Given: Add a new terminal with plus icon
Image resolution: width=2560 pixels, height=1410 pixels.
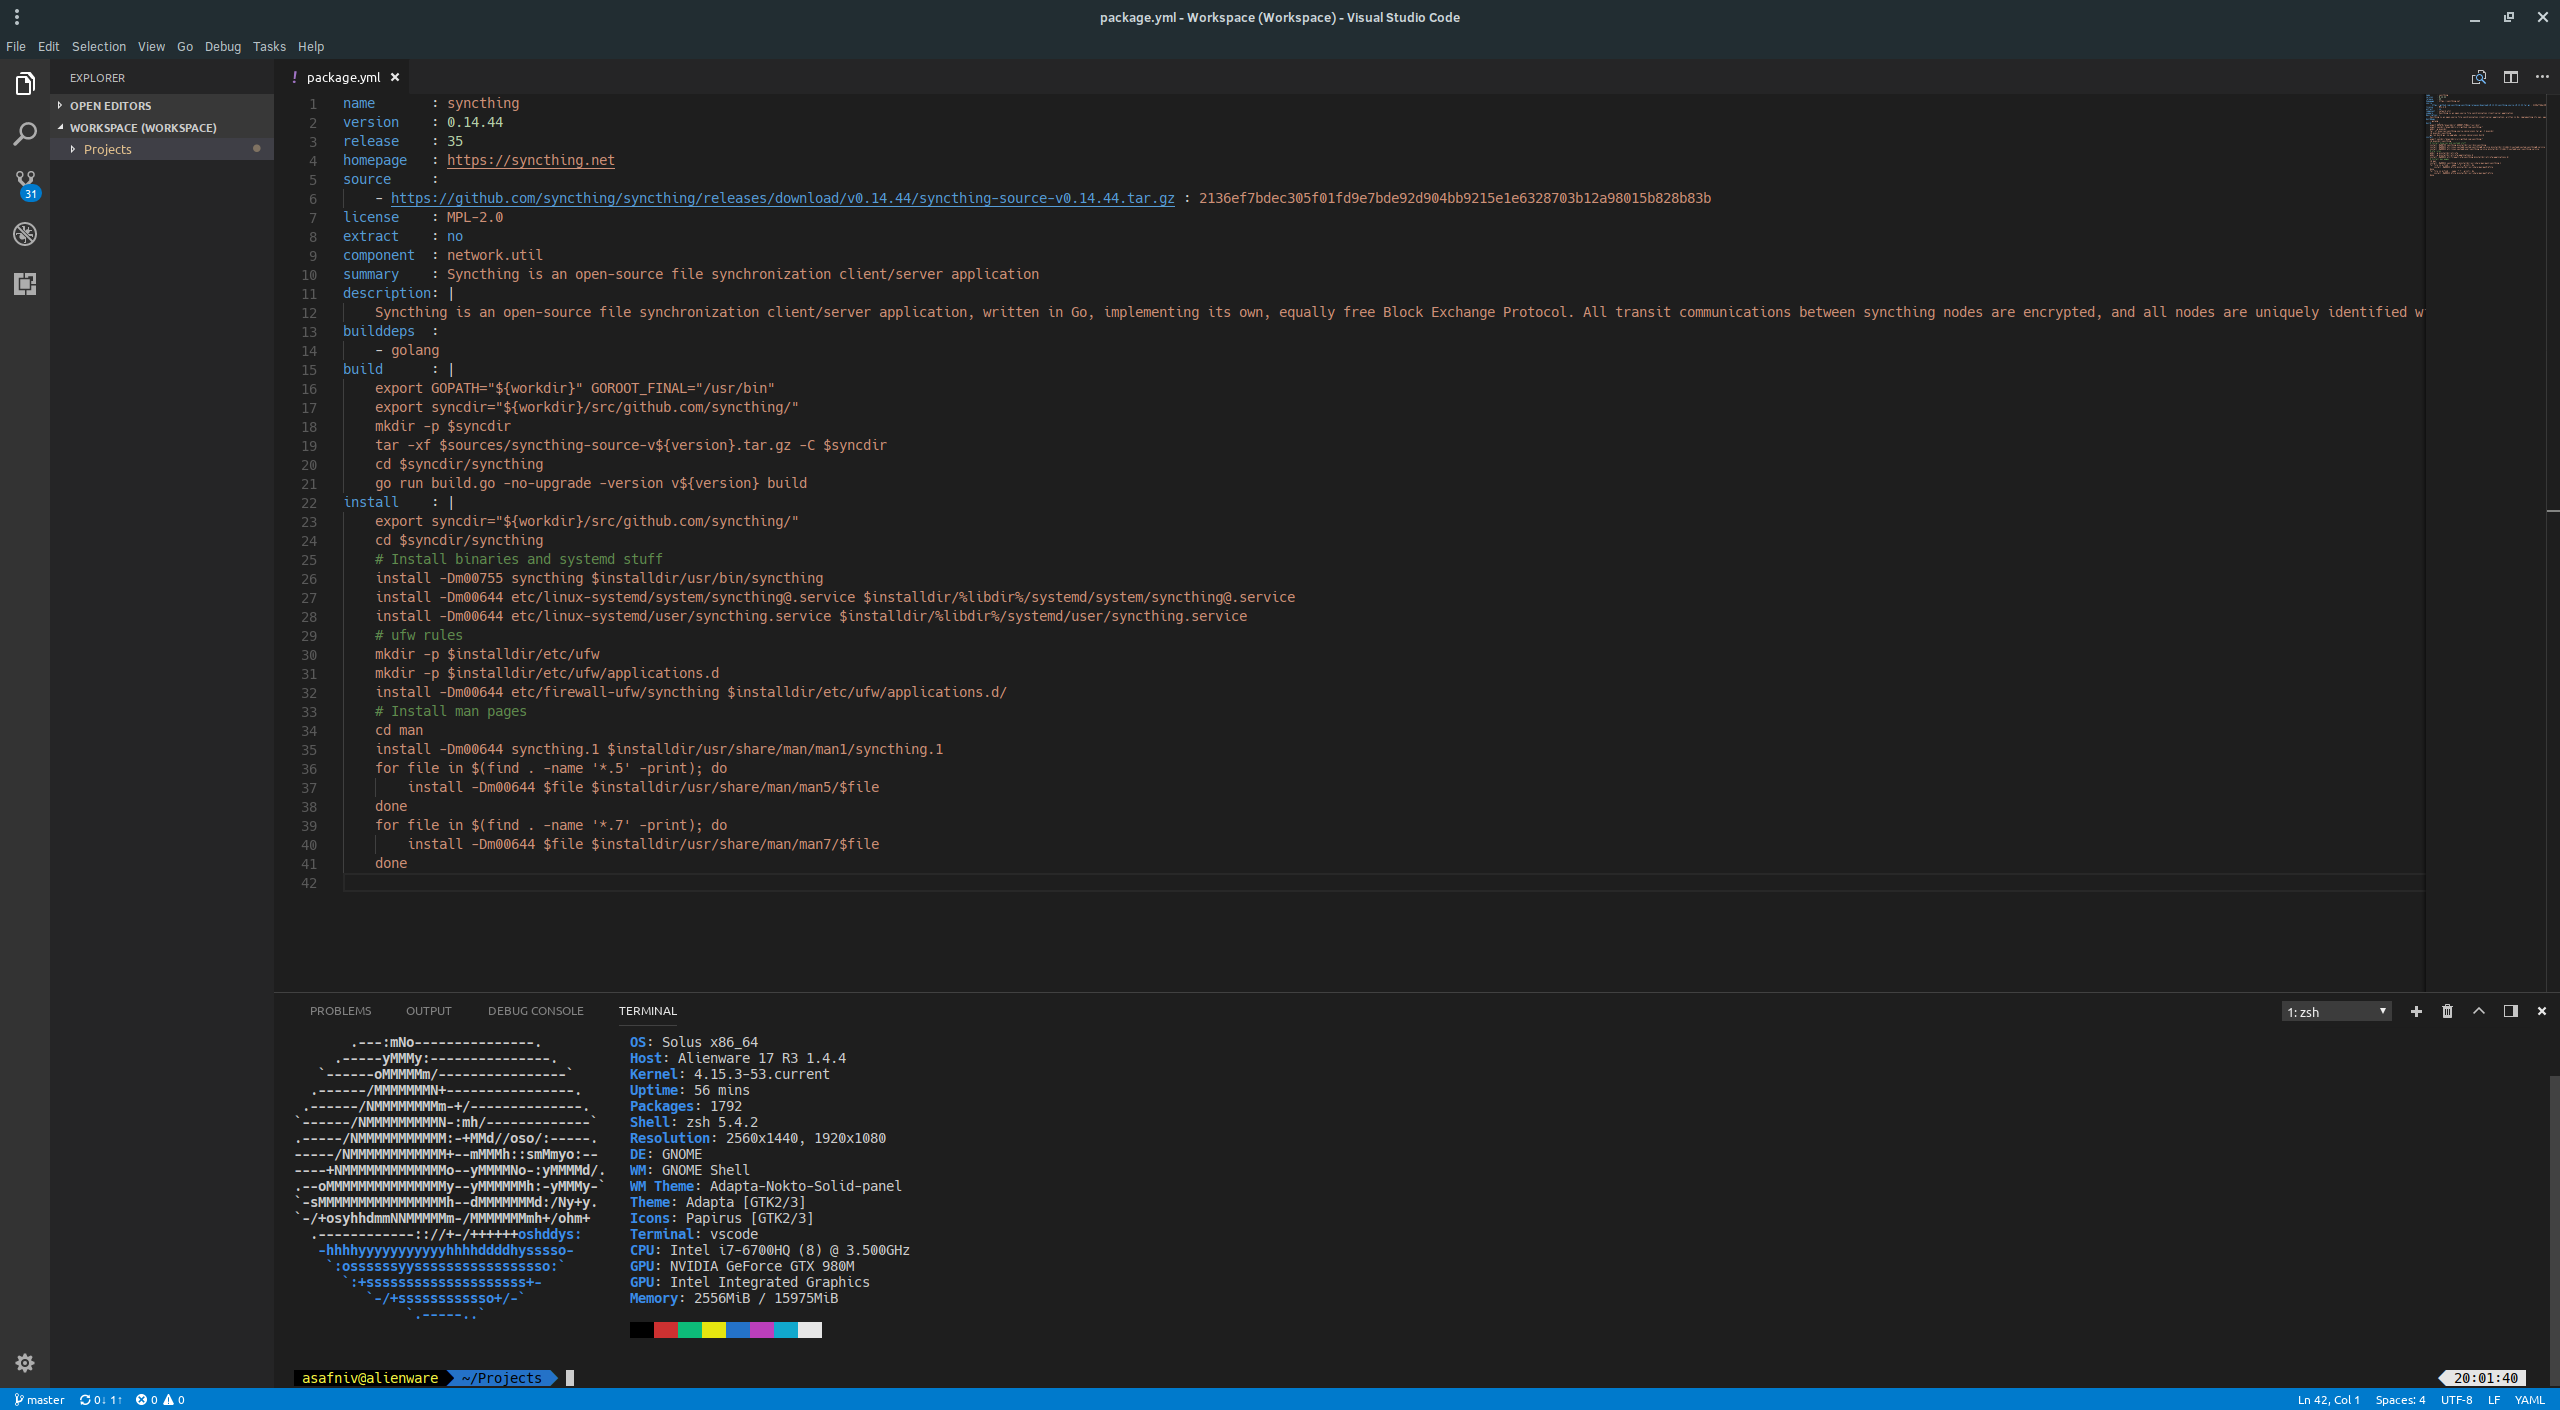Looking at the screenshot, I should click(x=2416, y=1011).
